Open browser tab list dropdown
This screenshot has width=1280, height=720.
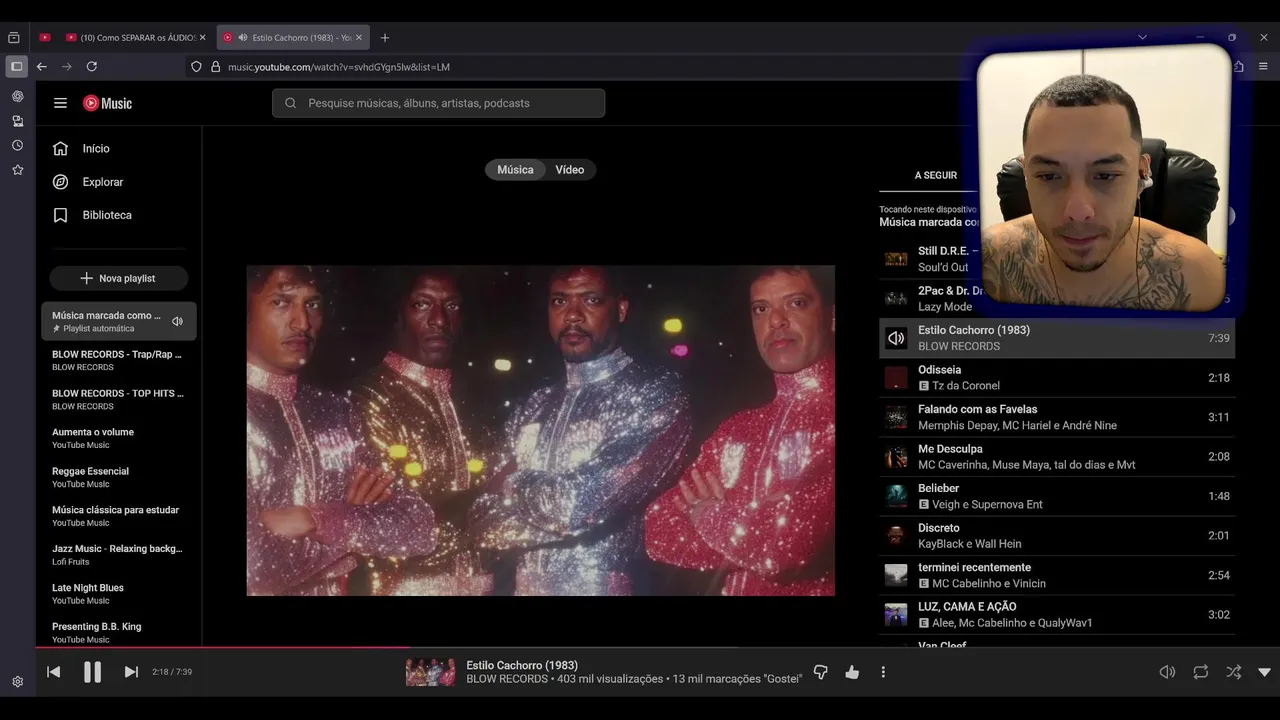(x=1142, y=37)
